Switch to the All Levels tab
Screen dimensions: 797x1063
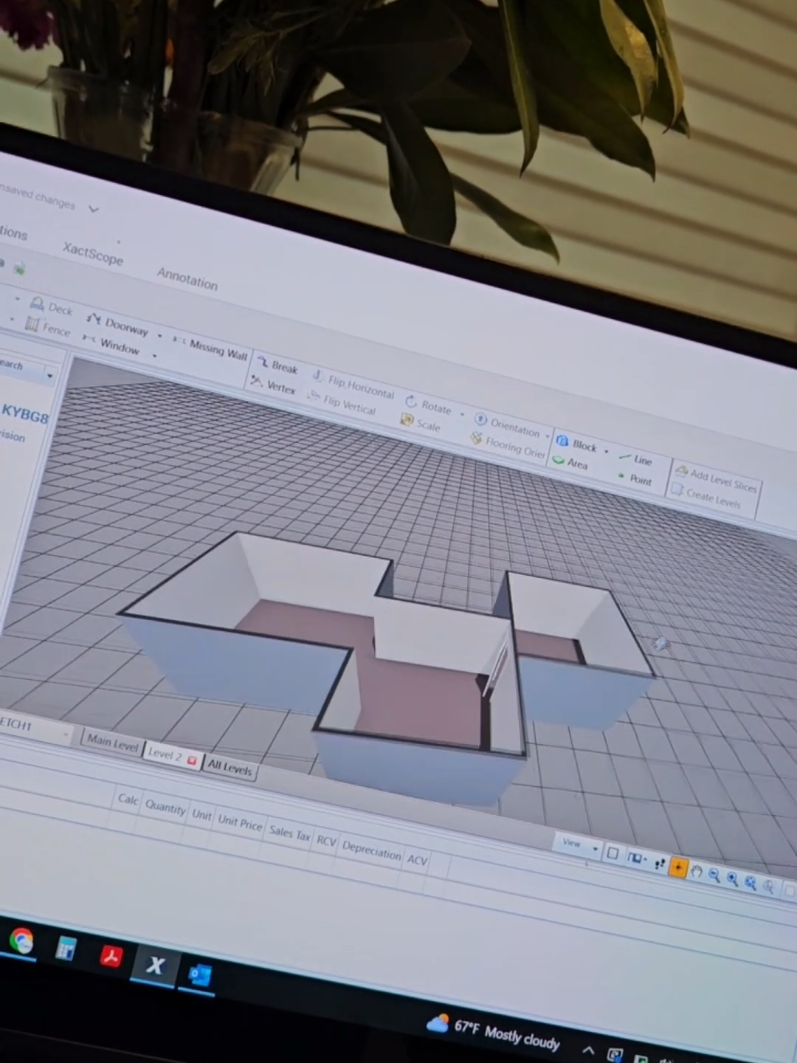[230, 767]
